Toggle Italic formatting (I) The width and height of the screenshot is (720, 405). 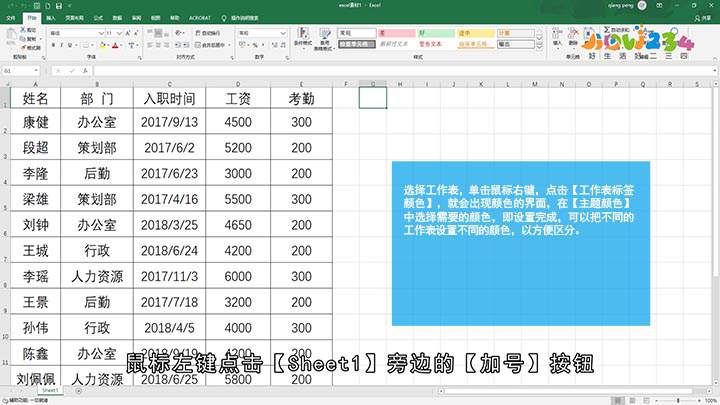62,45
